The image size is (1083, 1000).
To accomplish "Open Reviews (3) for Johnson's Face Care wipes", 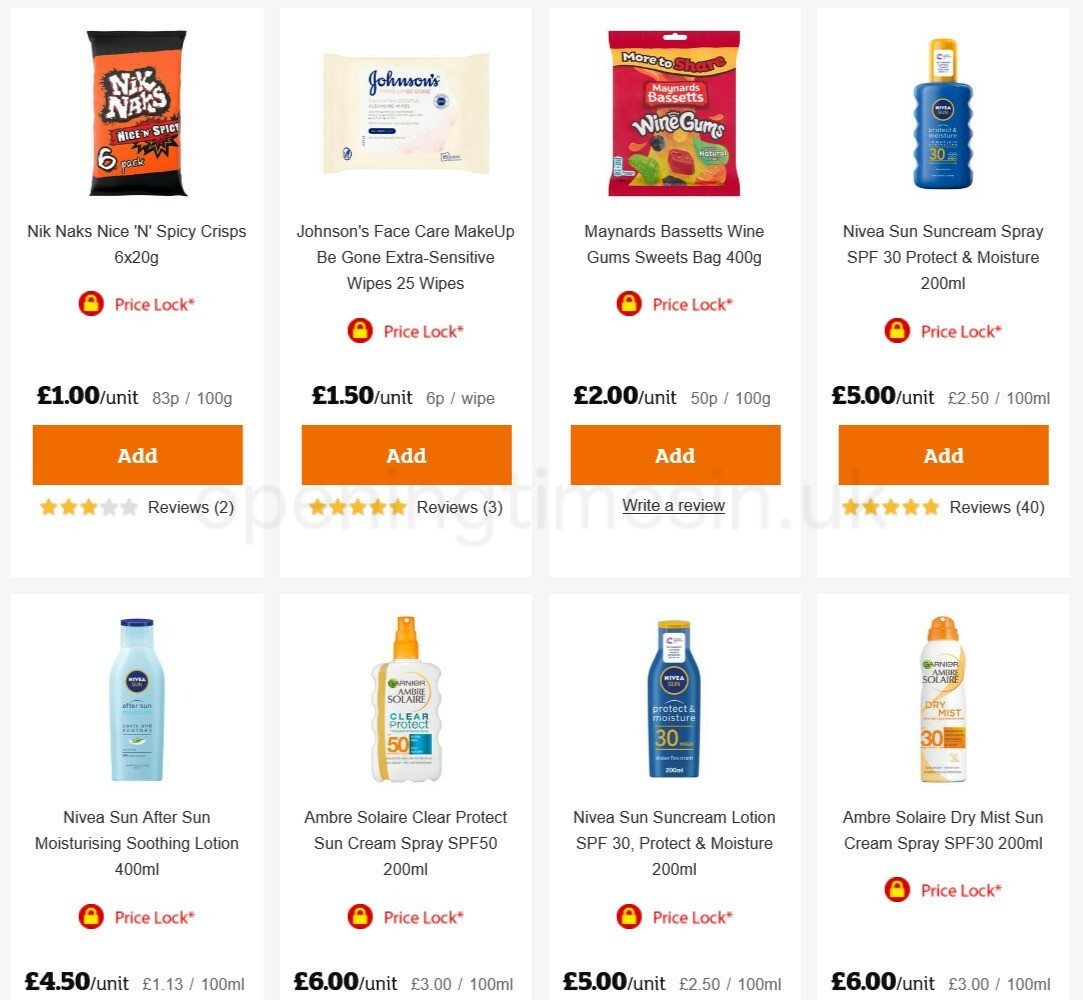I will tap(459, 507).
